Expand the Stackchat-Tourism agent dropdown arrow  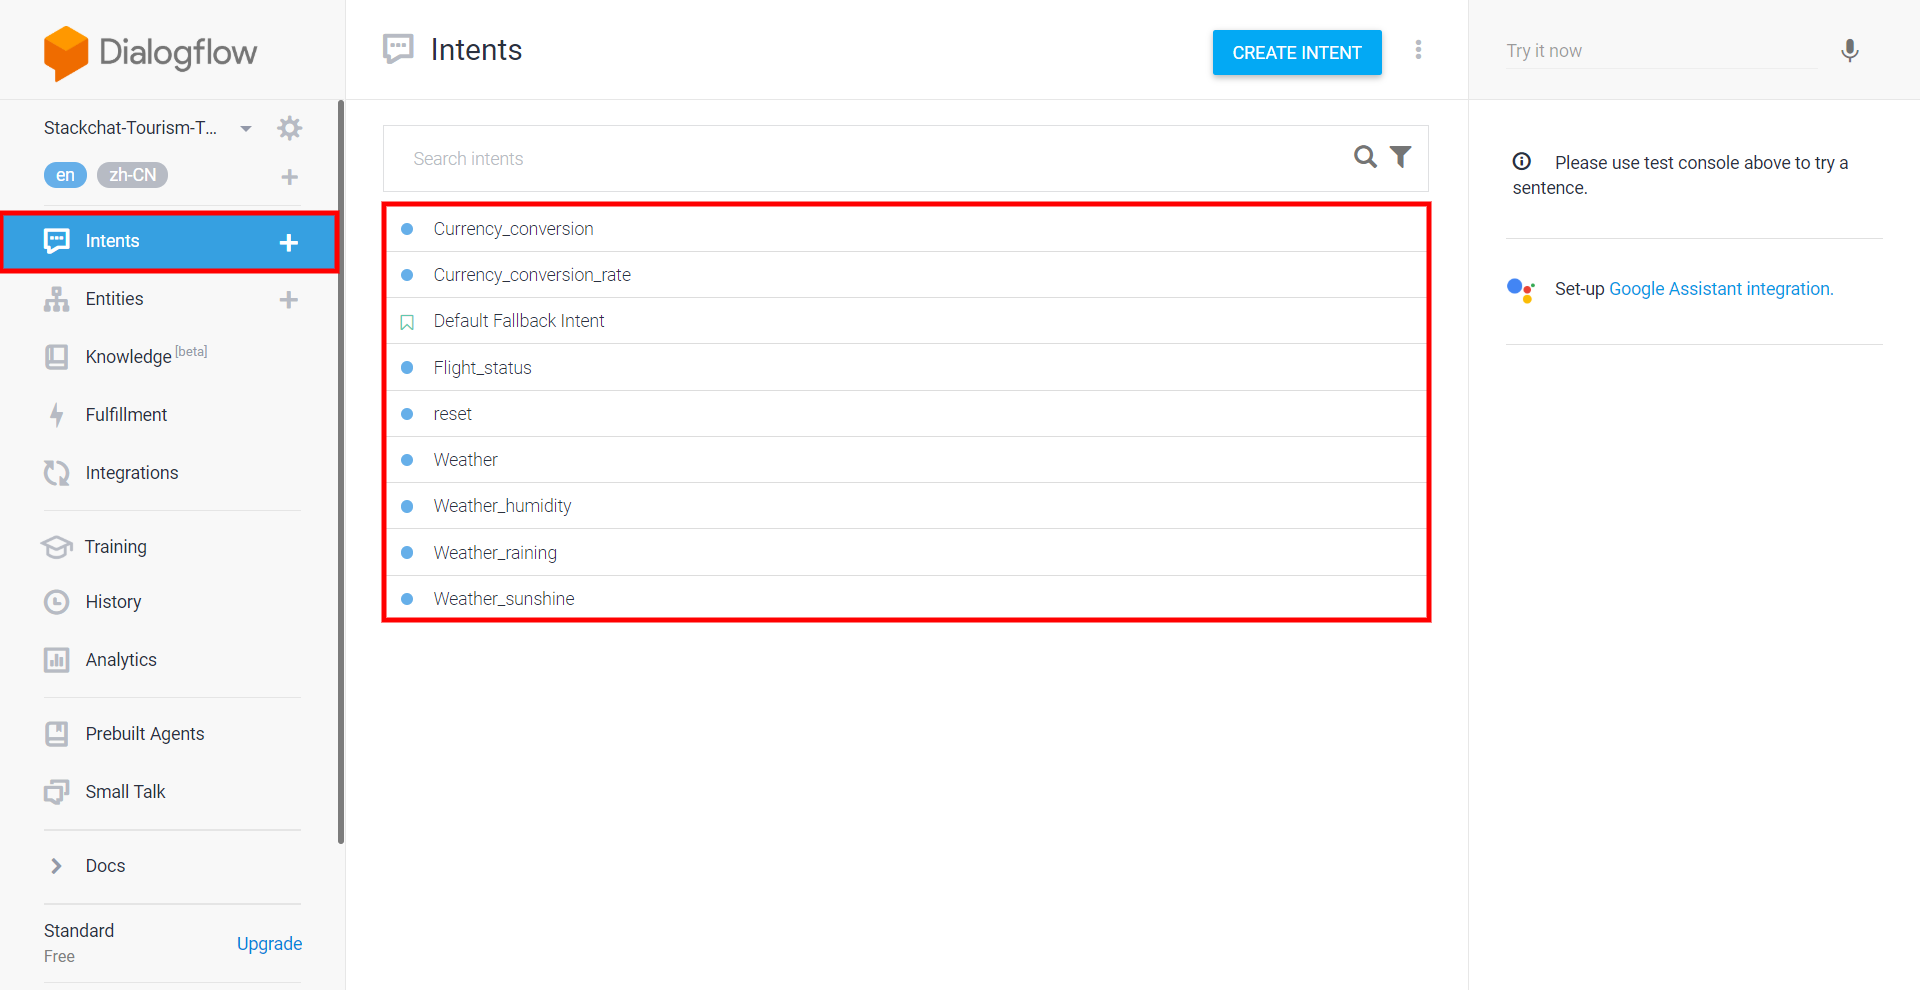tap(246, 129)
